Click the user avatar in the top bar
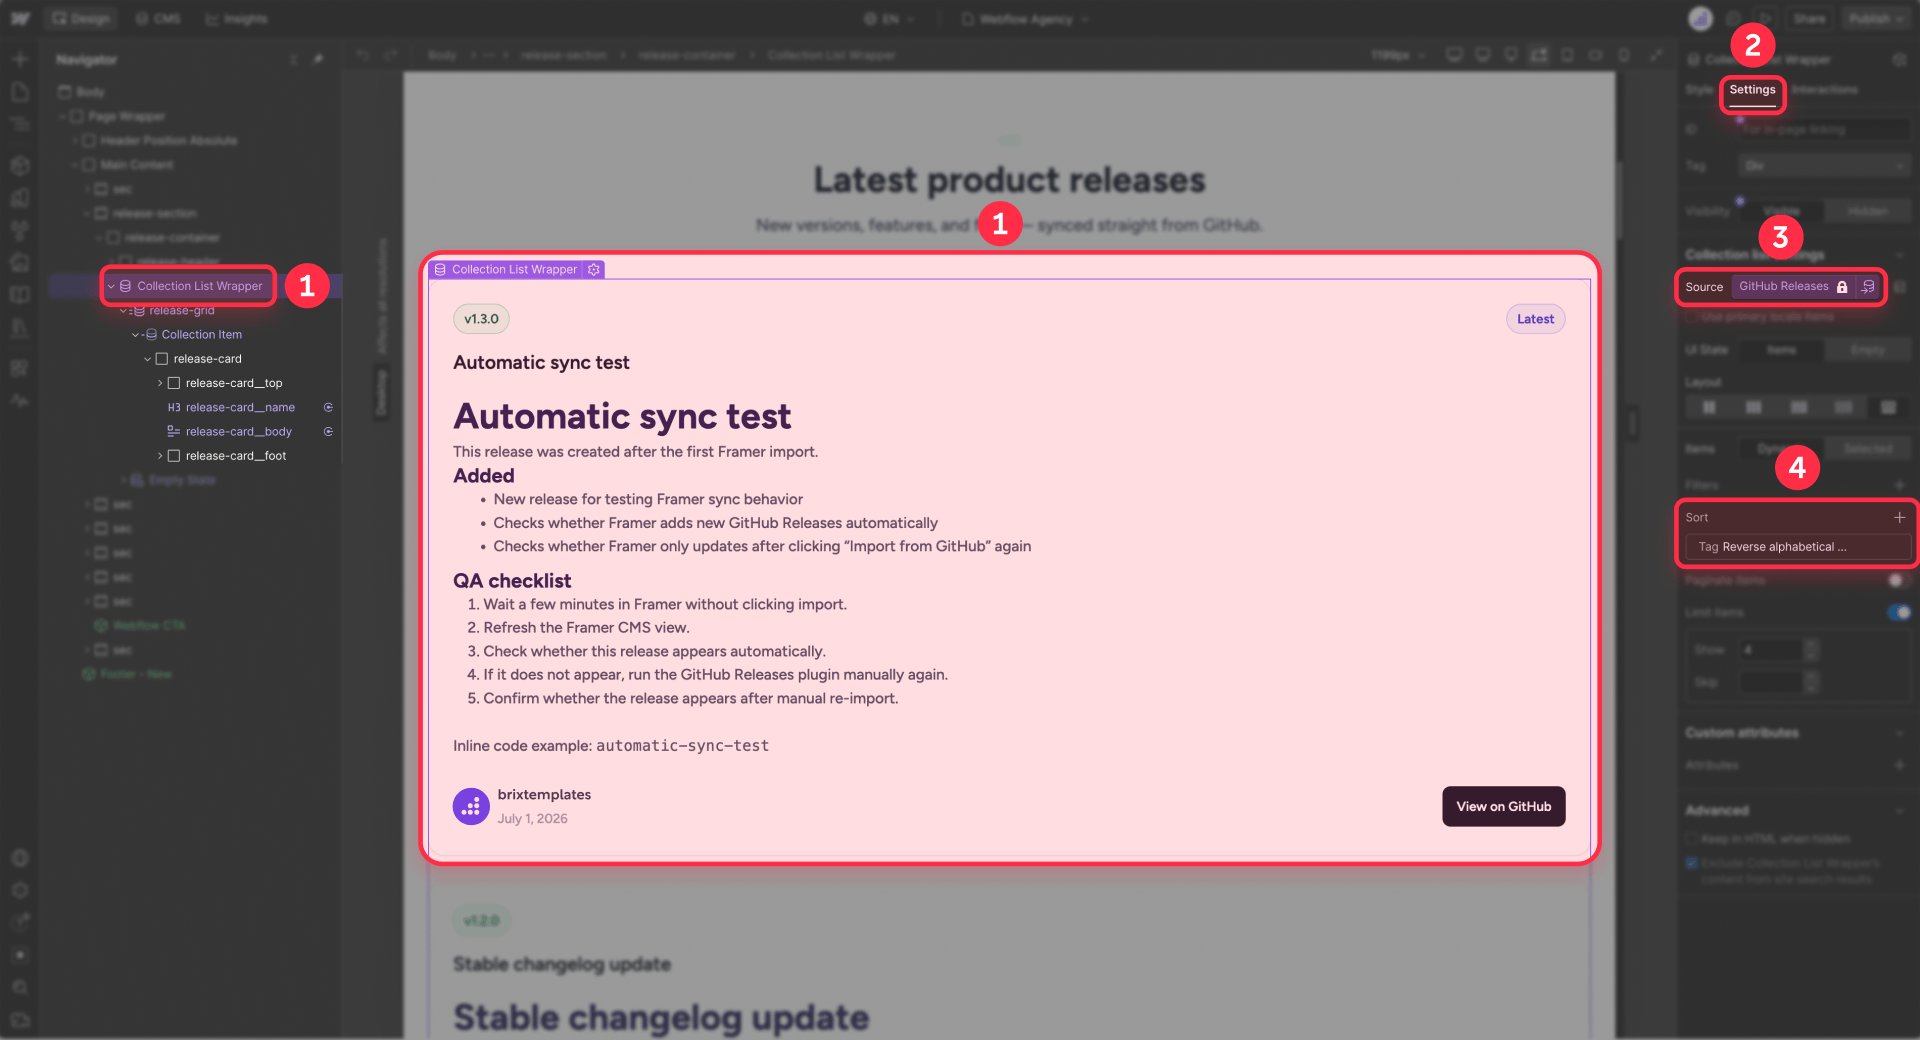The width and height of the screenshot is (1920, 1040). 1700,18
